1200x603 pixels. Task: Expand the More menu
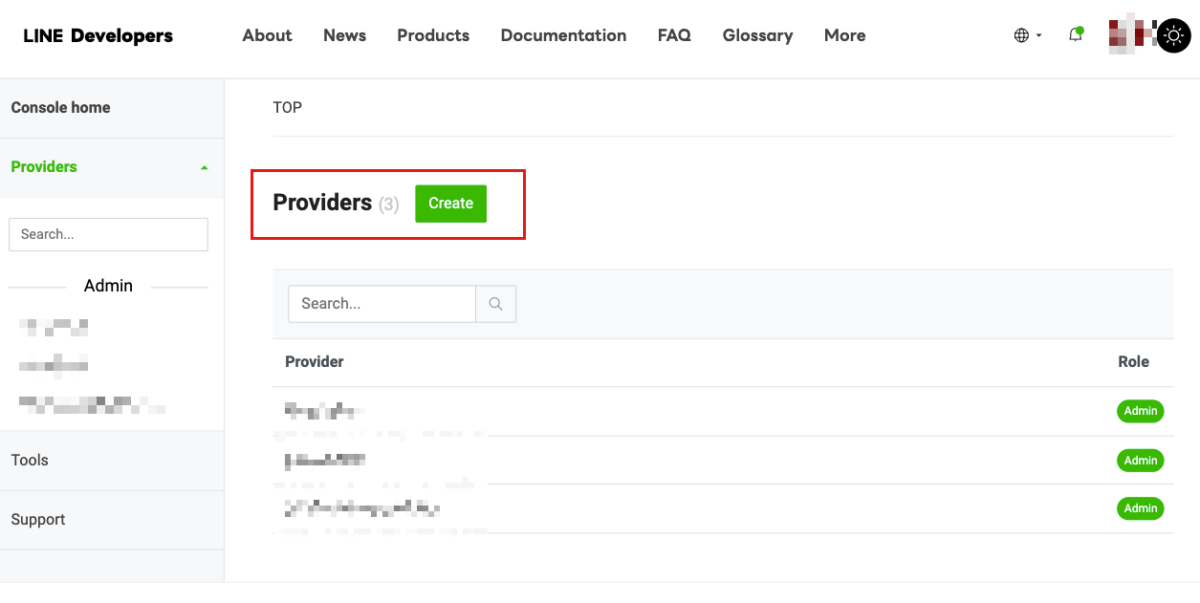(844, 35)
